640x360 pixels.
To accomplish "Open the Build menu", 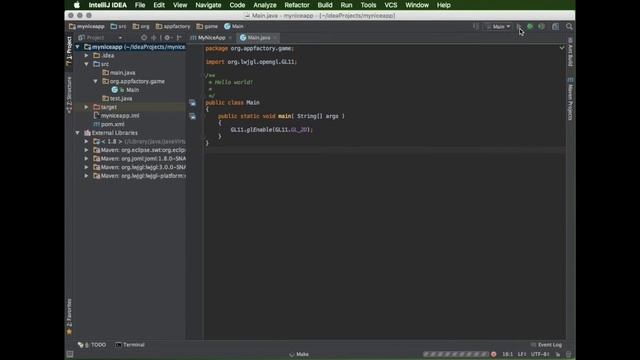I will tap(325, 5).
